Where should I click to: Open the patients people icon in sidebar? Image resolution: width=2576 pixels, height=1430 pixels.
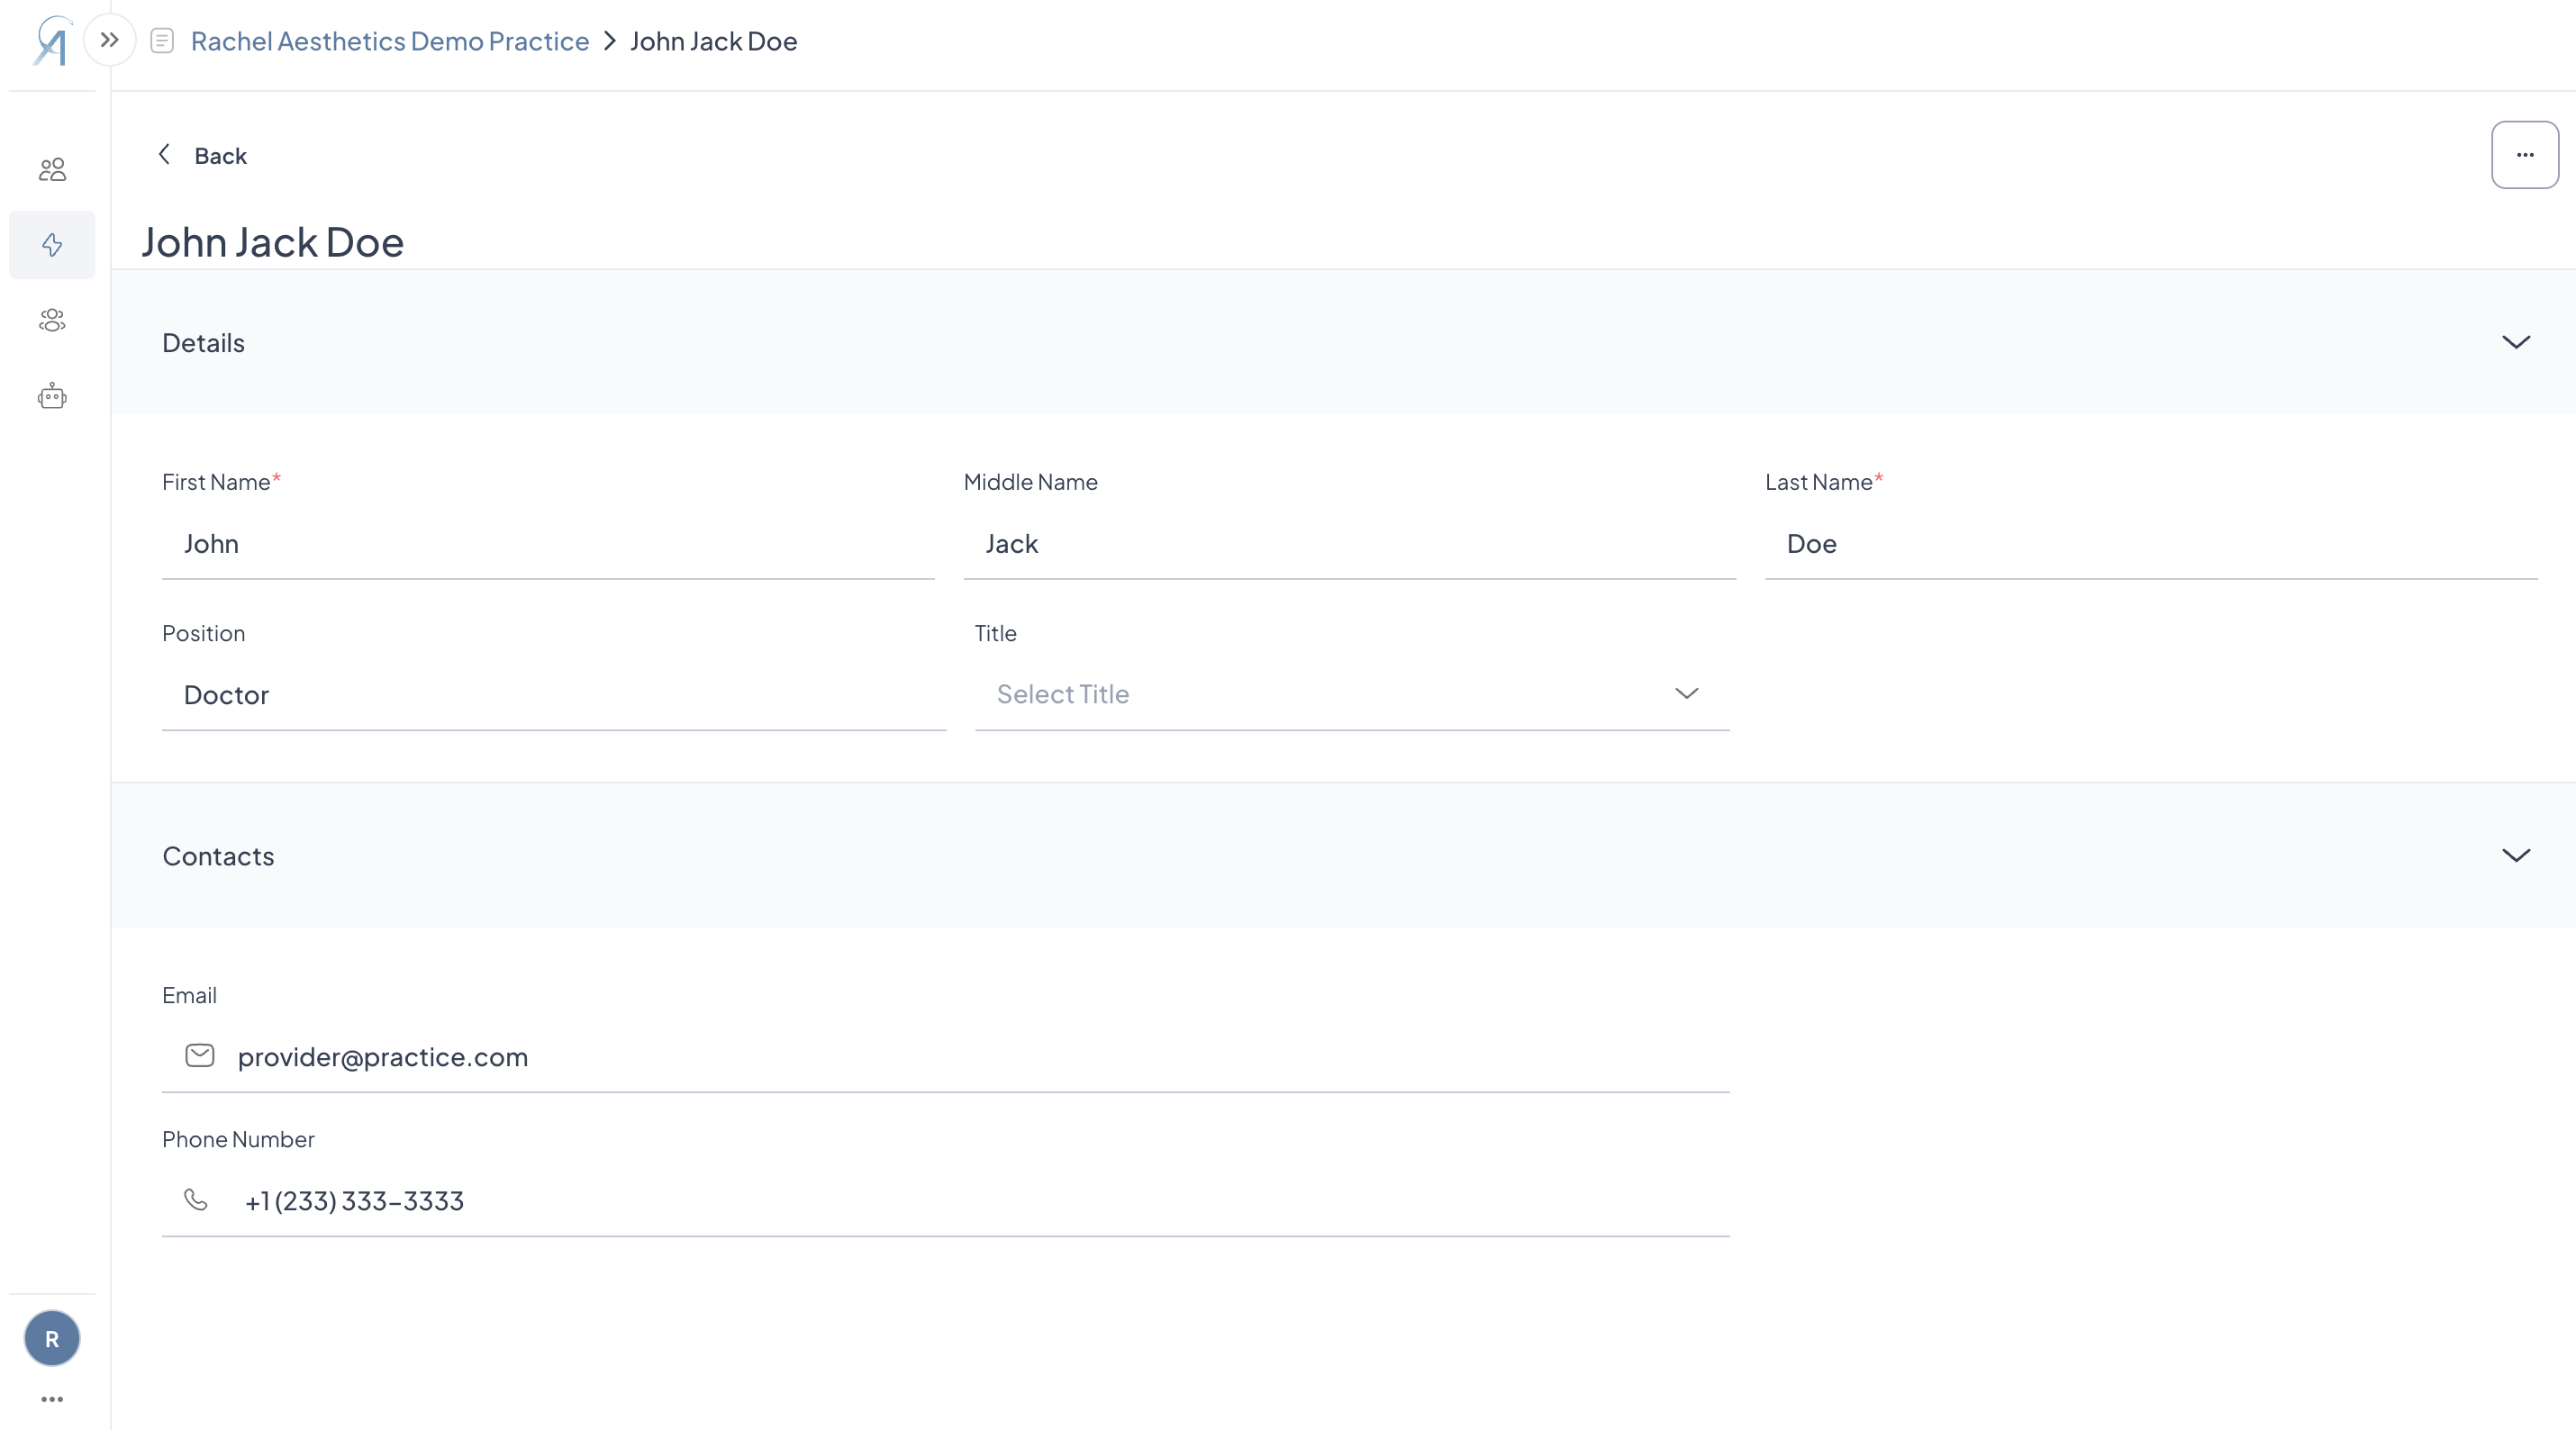tap(52, 169)
